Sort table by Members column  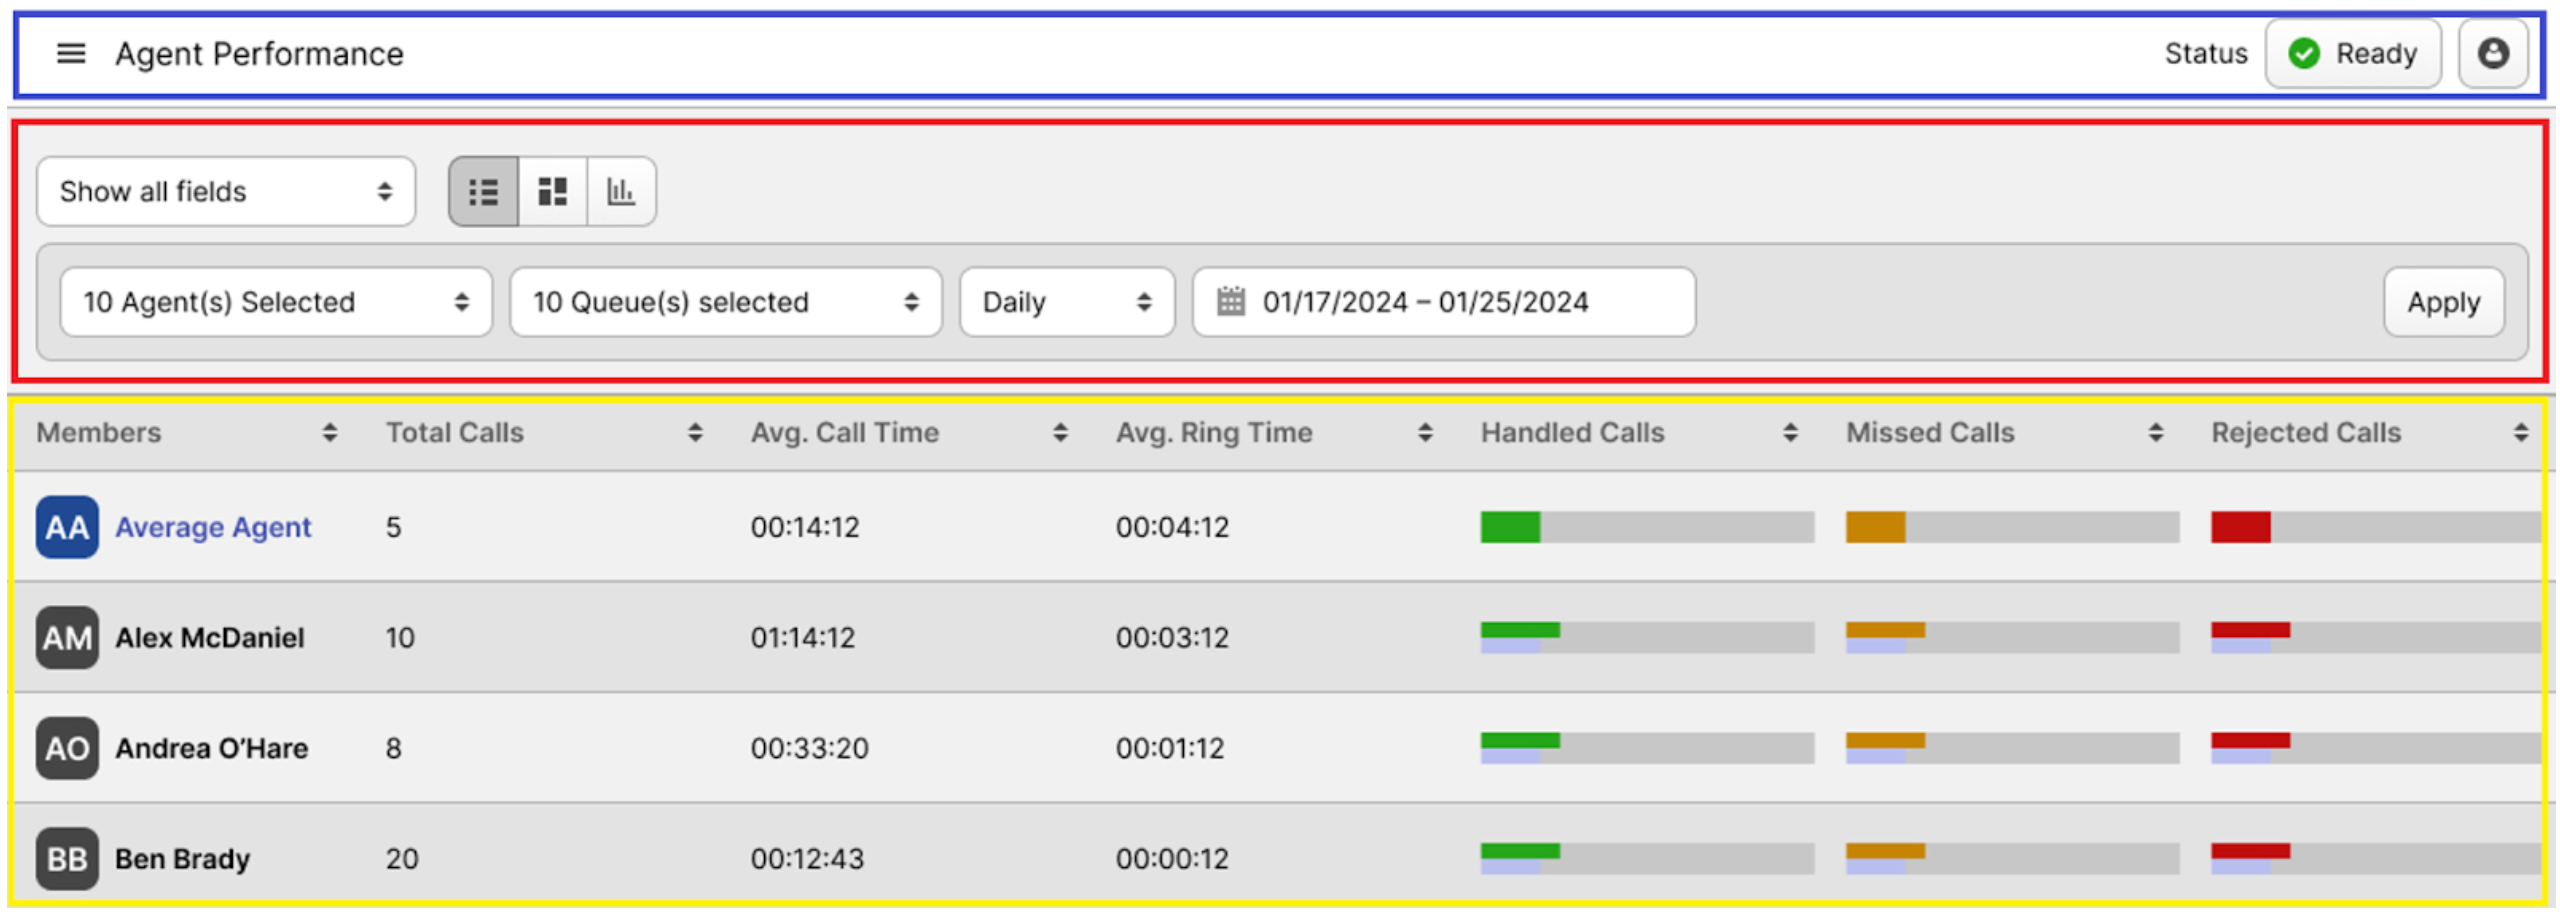pos(329,432)
